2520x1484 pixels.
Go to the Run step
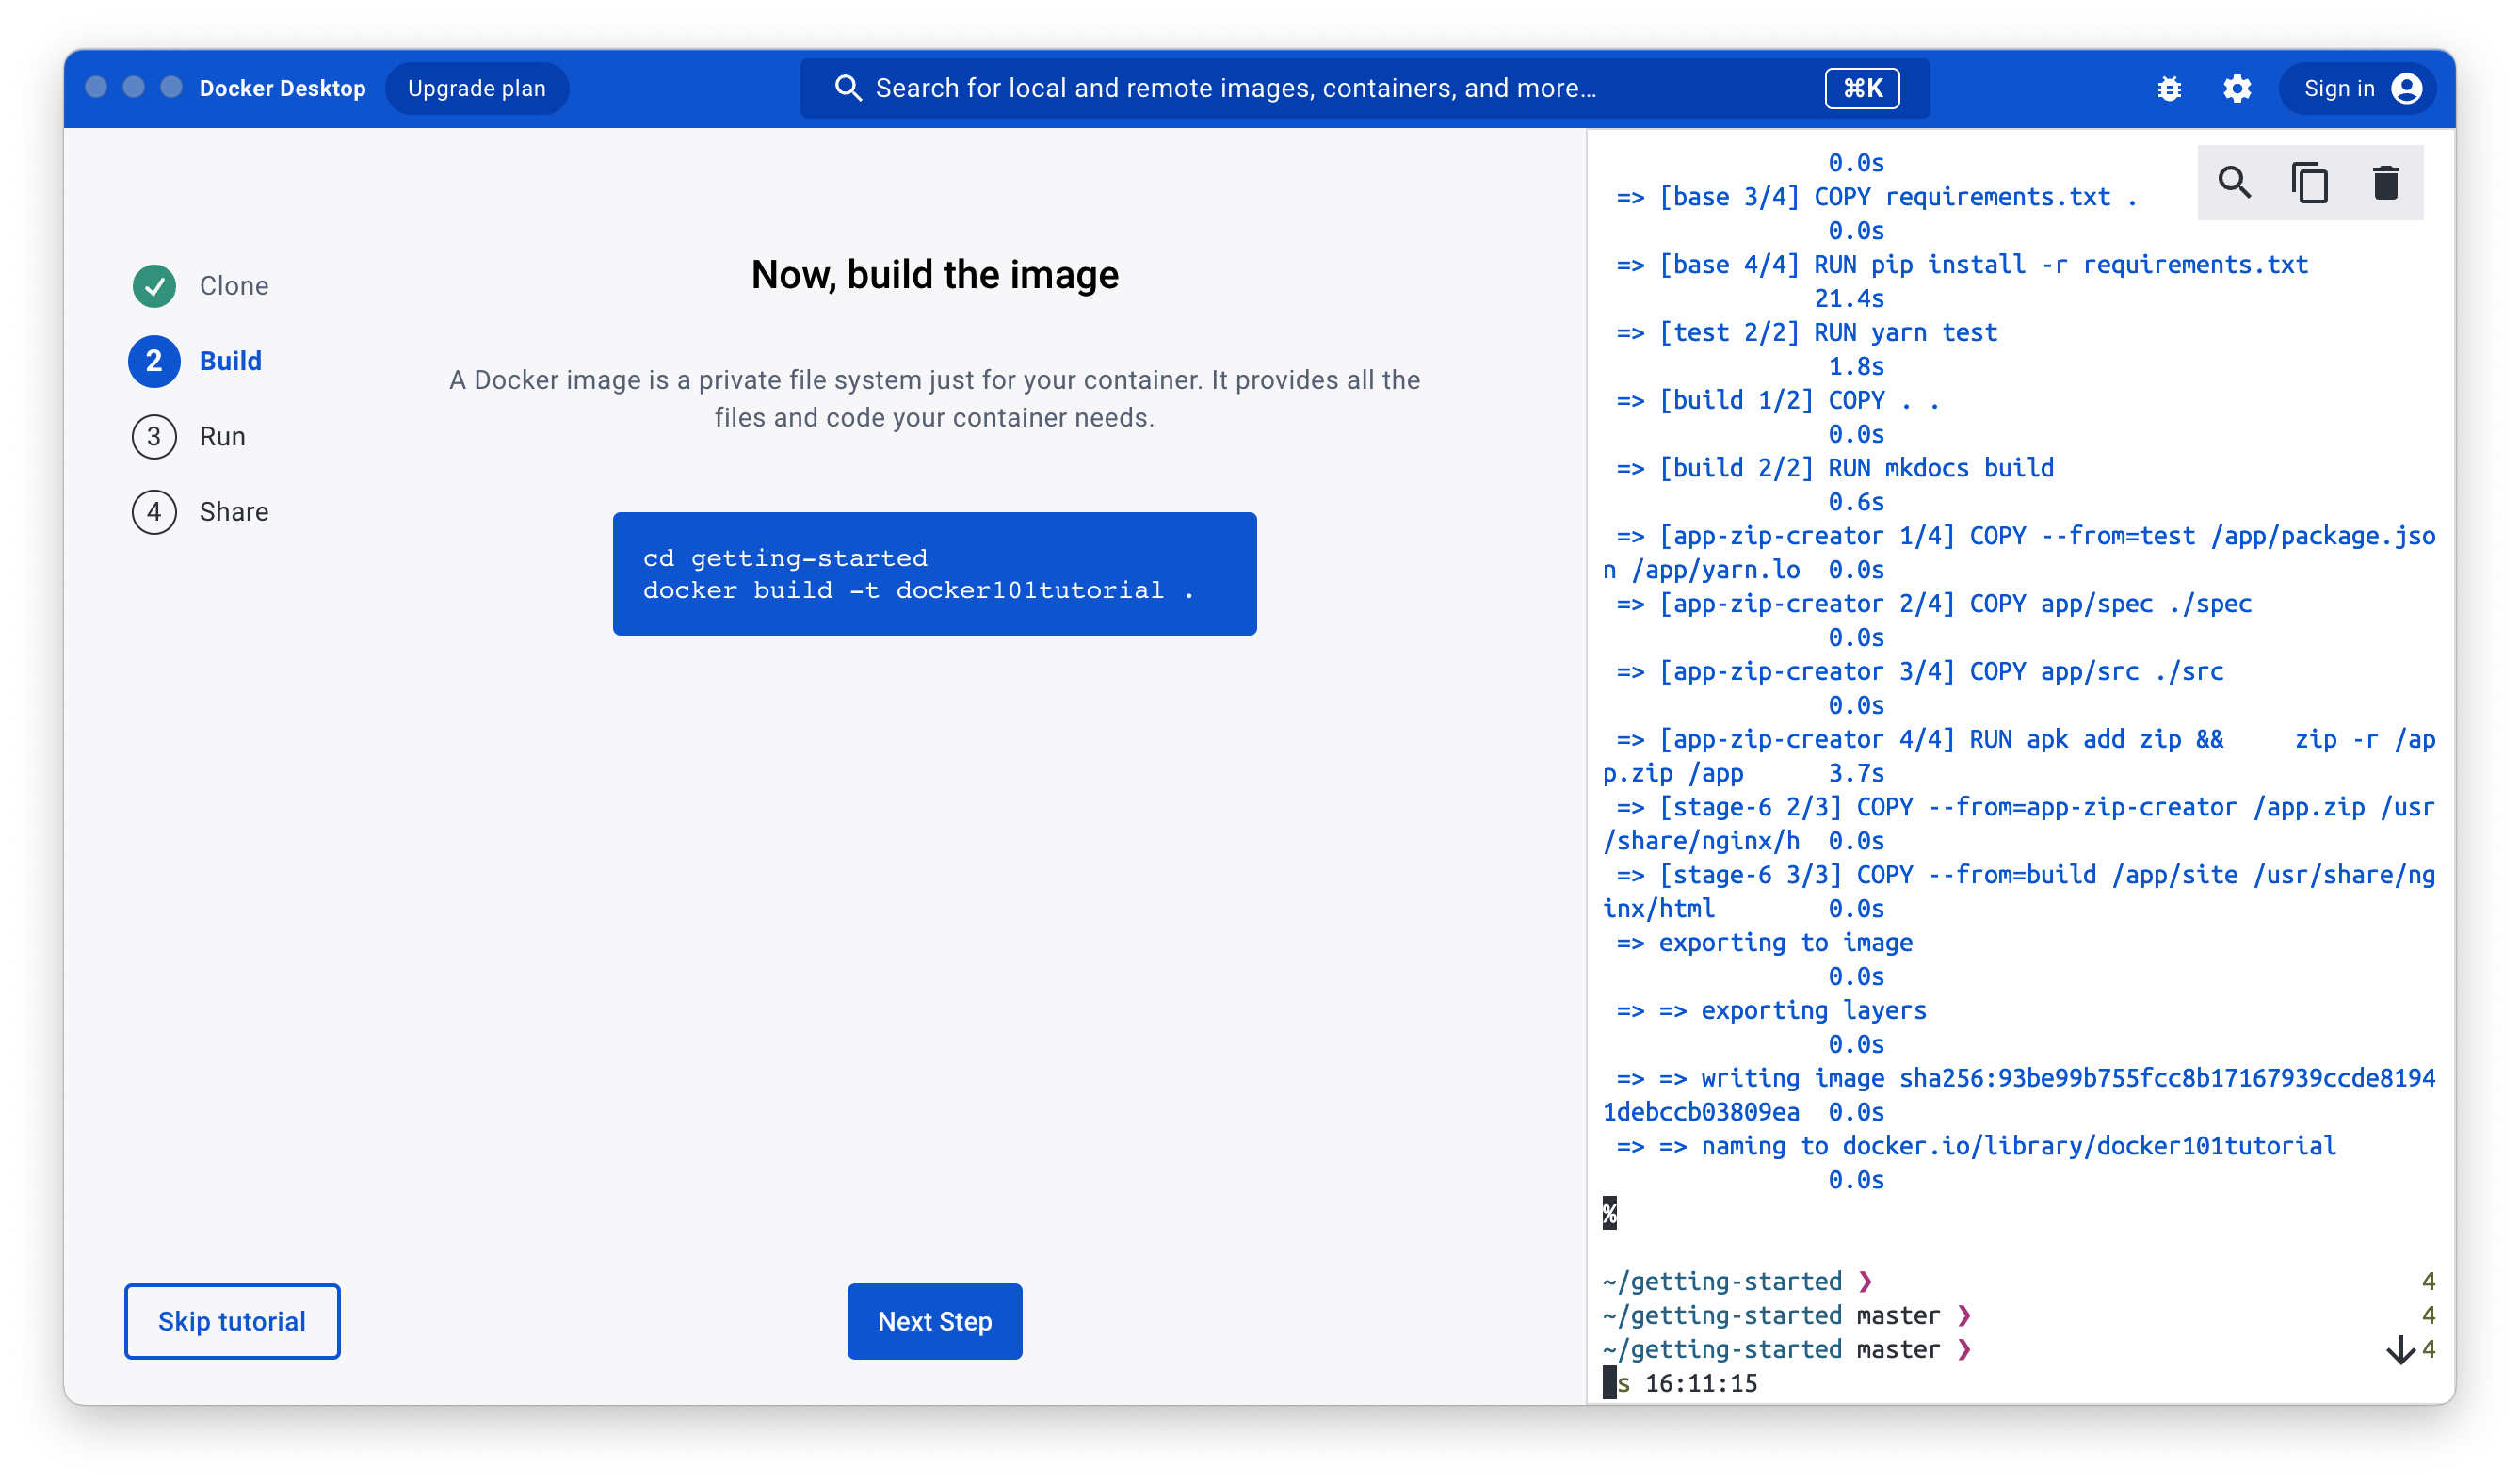222,437
